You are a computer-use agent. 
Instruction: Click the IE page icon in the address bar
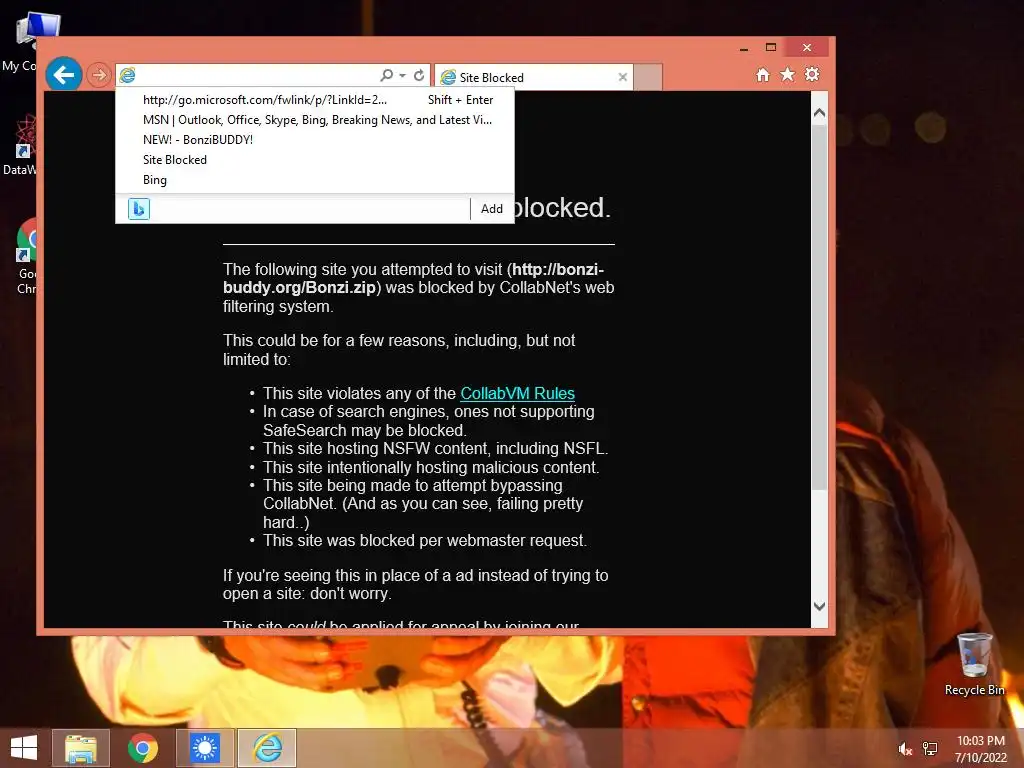point(127,75)
